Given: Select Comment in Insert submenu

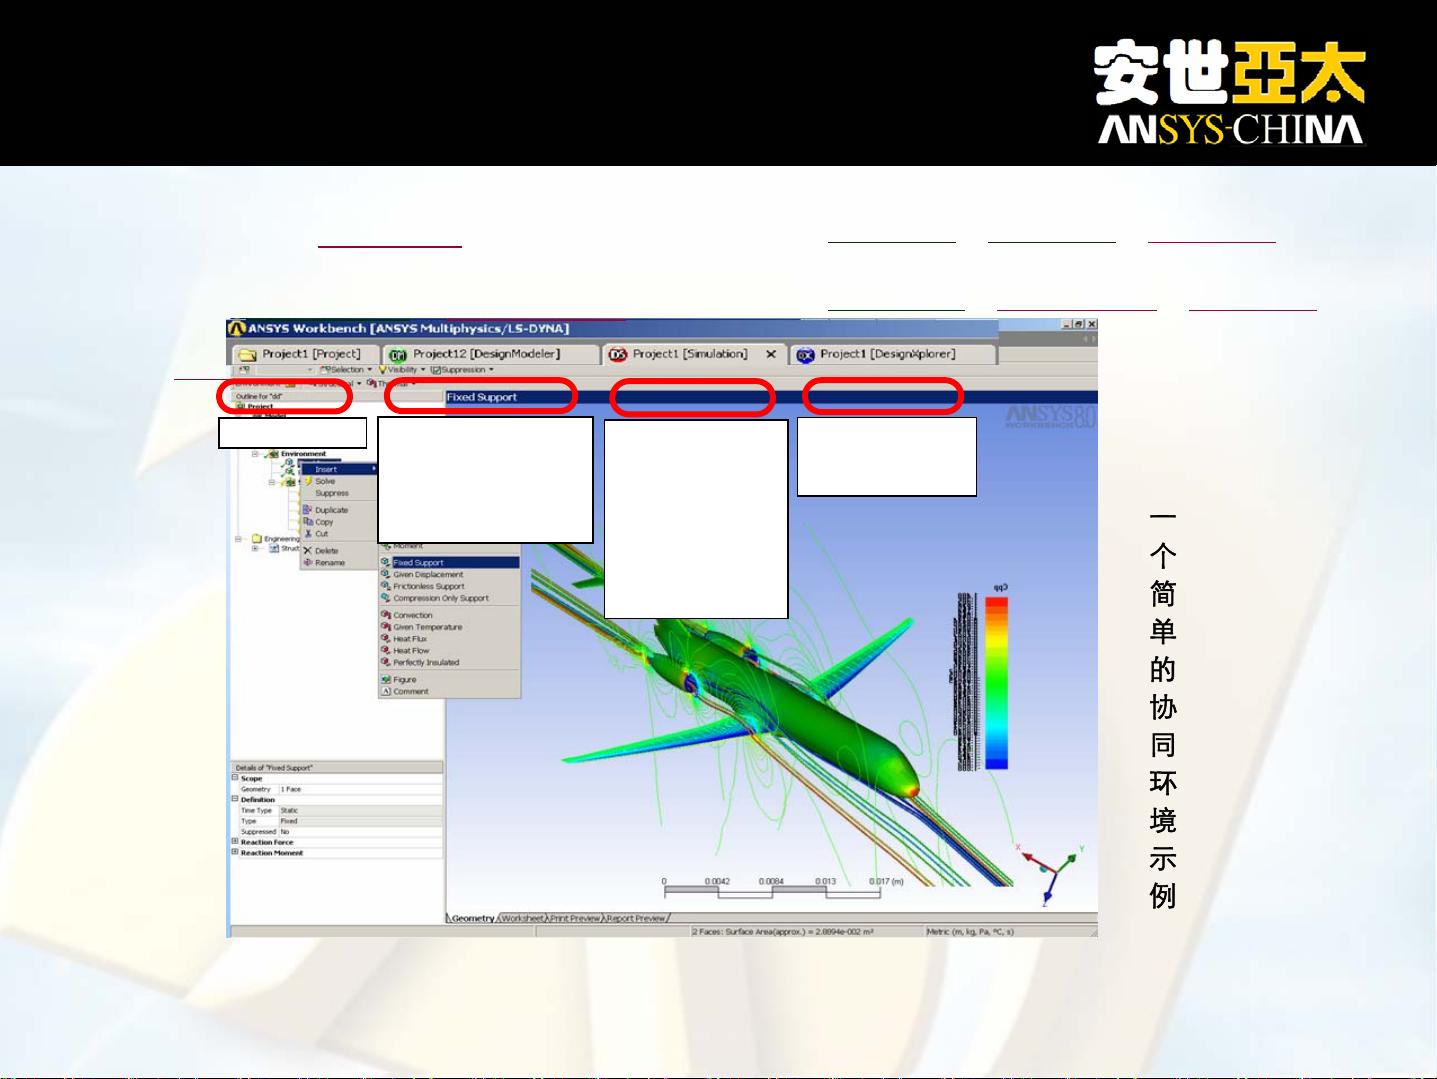Looking at the screenshot, I should [449, 691].
